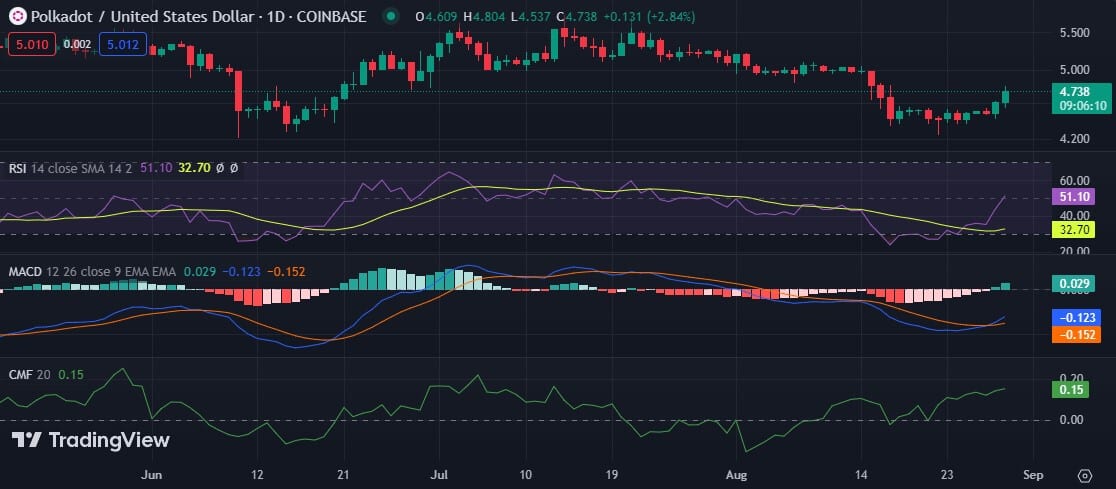Image resolution: width=1116 pixels, height=489 pixels.
Task: Click the yellow RSI SMA label 32.70
Action: [1078, 229]
